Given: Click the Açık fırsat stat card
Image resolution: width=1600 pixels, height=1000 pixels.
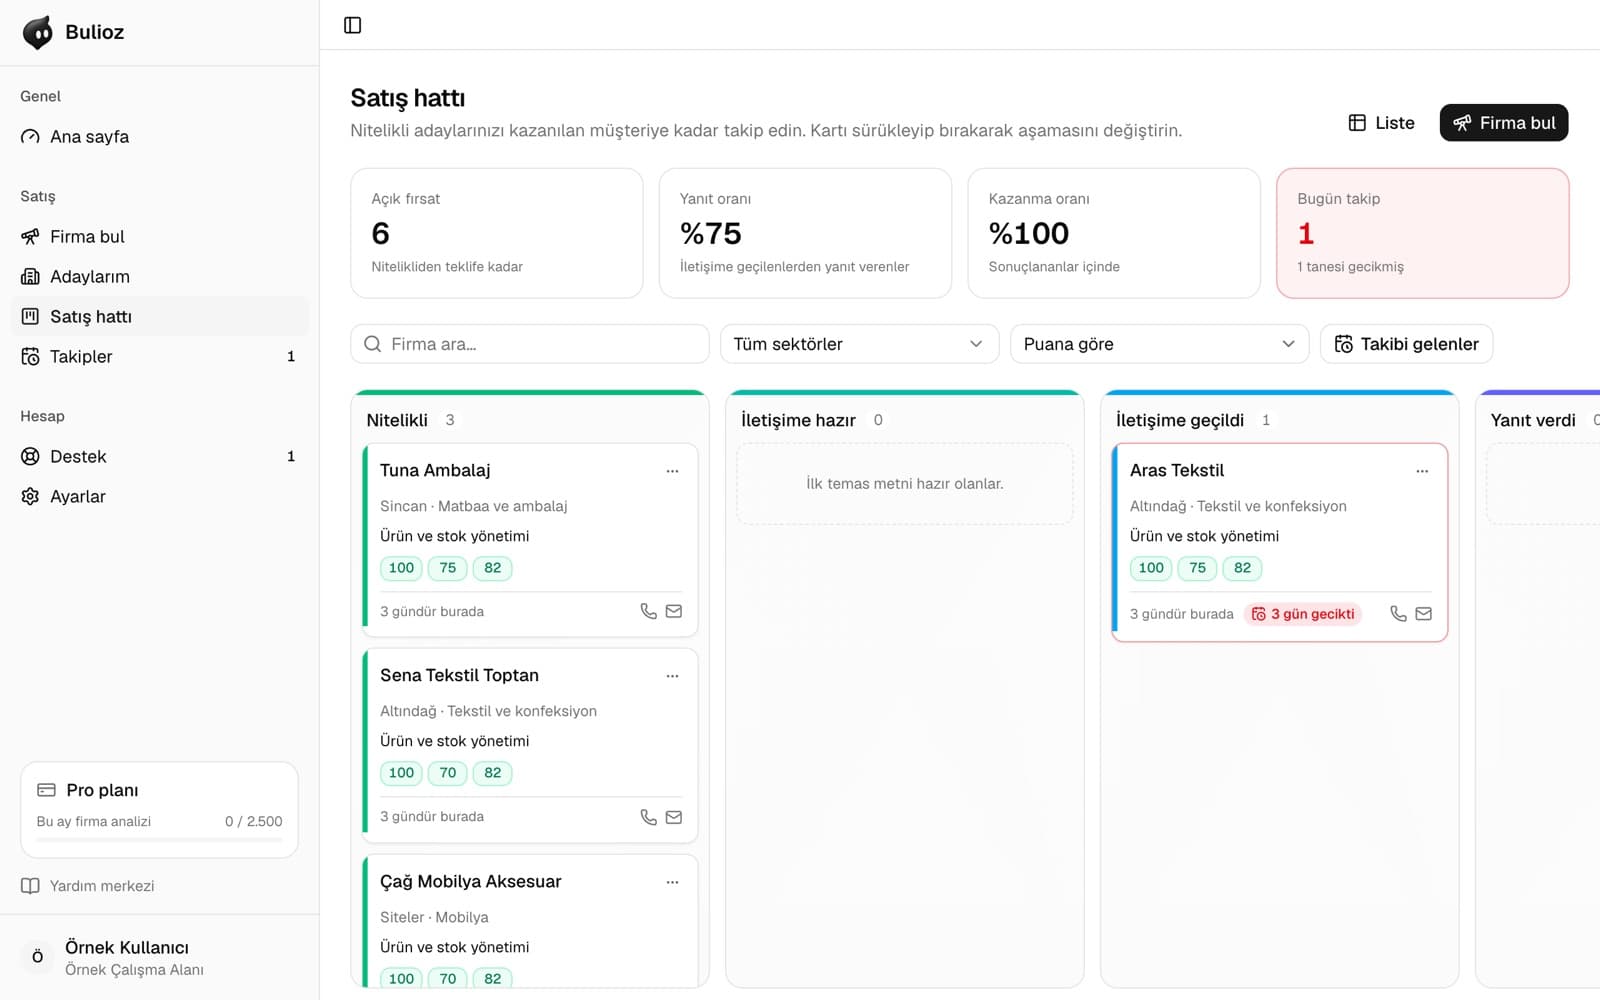Looking at the screenshot, I should click(497, 233).
